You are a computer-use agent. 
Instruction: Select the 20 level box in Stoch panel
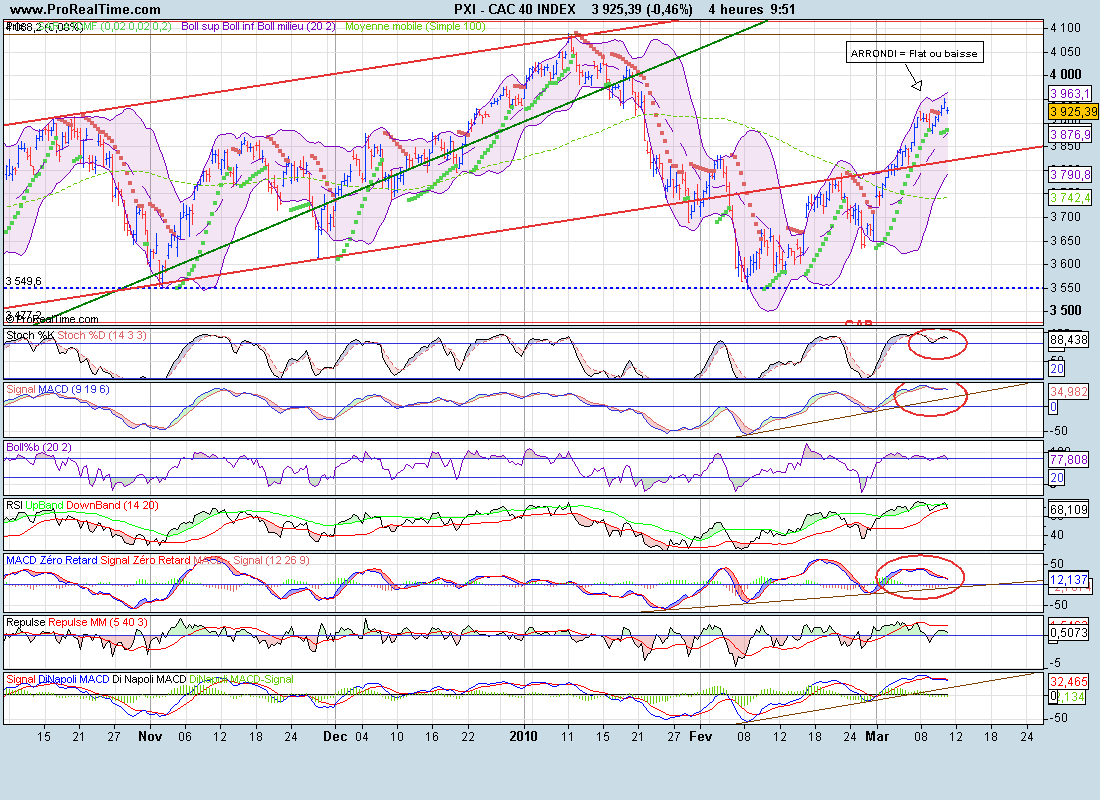1057,369
